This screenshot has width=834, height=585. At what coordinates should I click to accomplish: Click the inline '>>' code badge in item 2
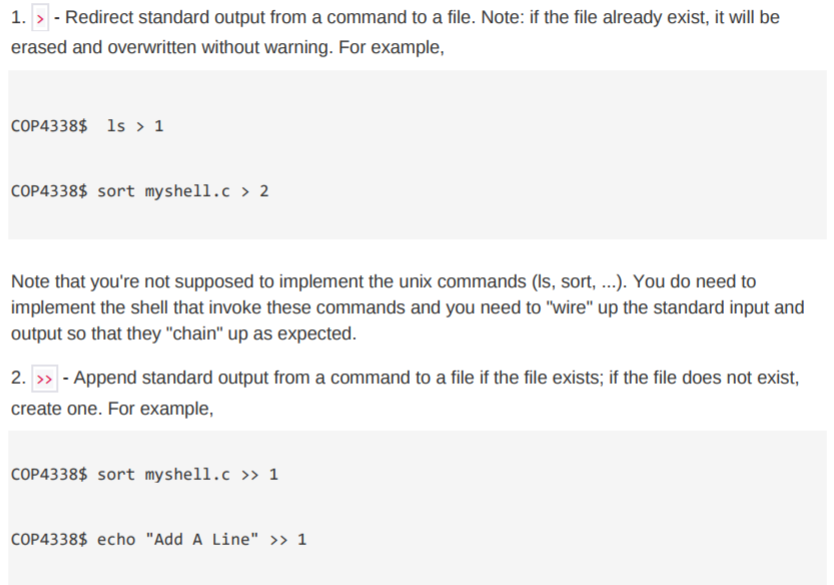pos(45,379)
